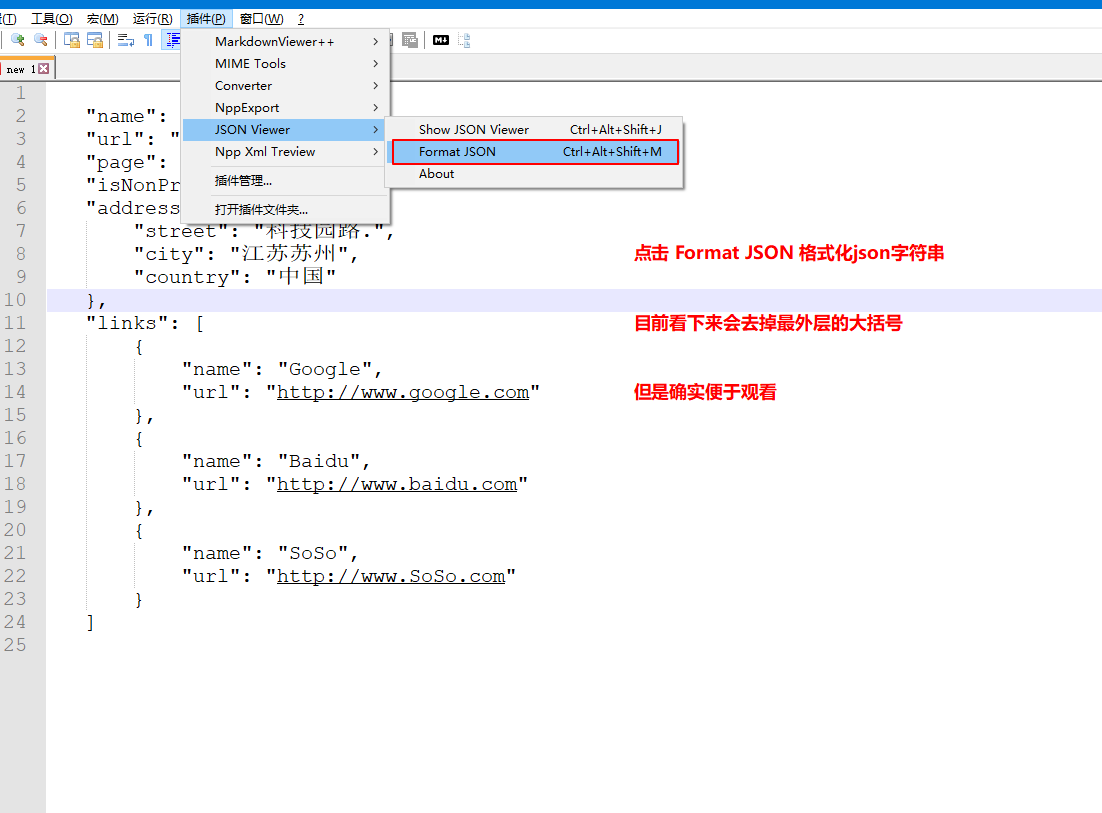Toggle show all characters with the ¶ icon
The height and width of the screenshot is (813, 1102).
pos(150,40)
